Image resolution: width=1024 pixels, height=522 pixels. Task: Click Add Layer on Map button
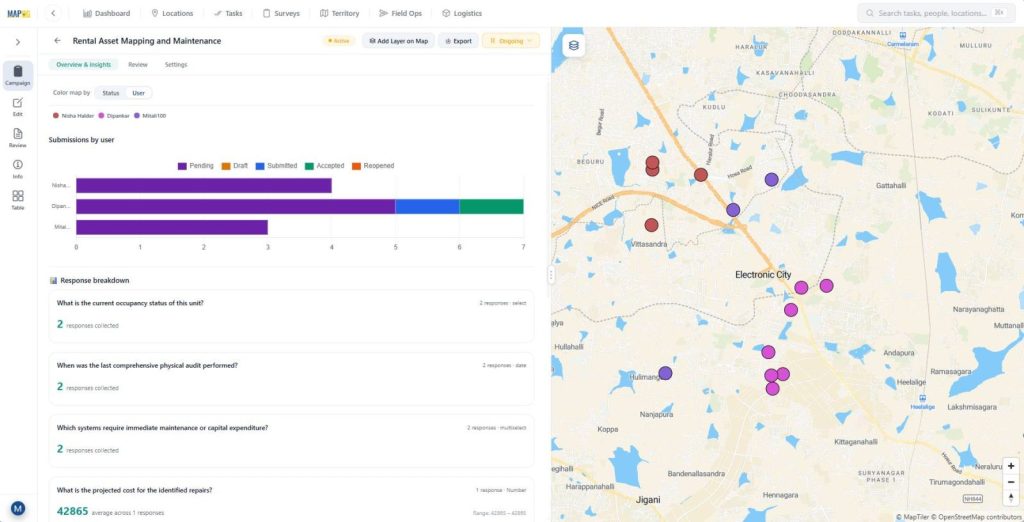(398, 41)
